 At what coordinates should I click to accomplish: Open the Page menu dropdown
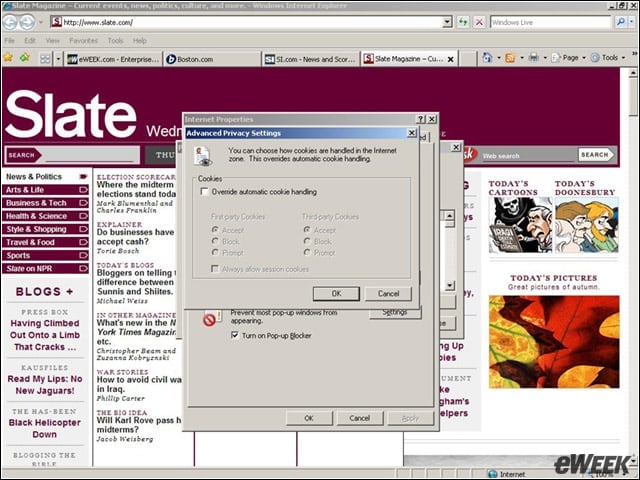point(569,58)
